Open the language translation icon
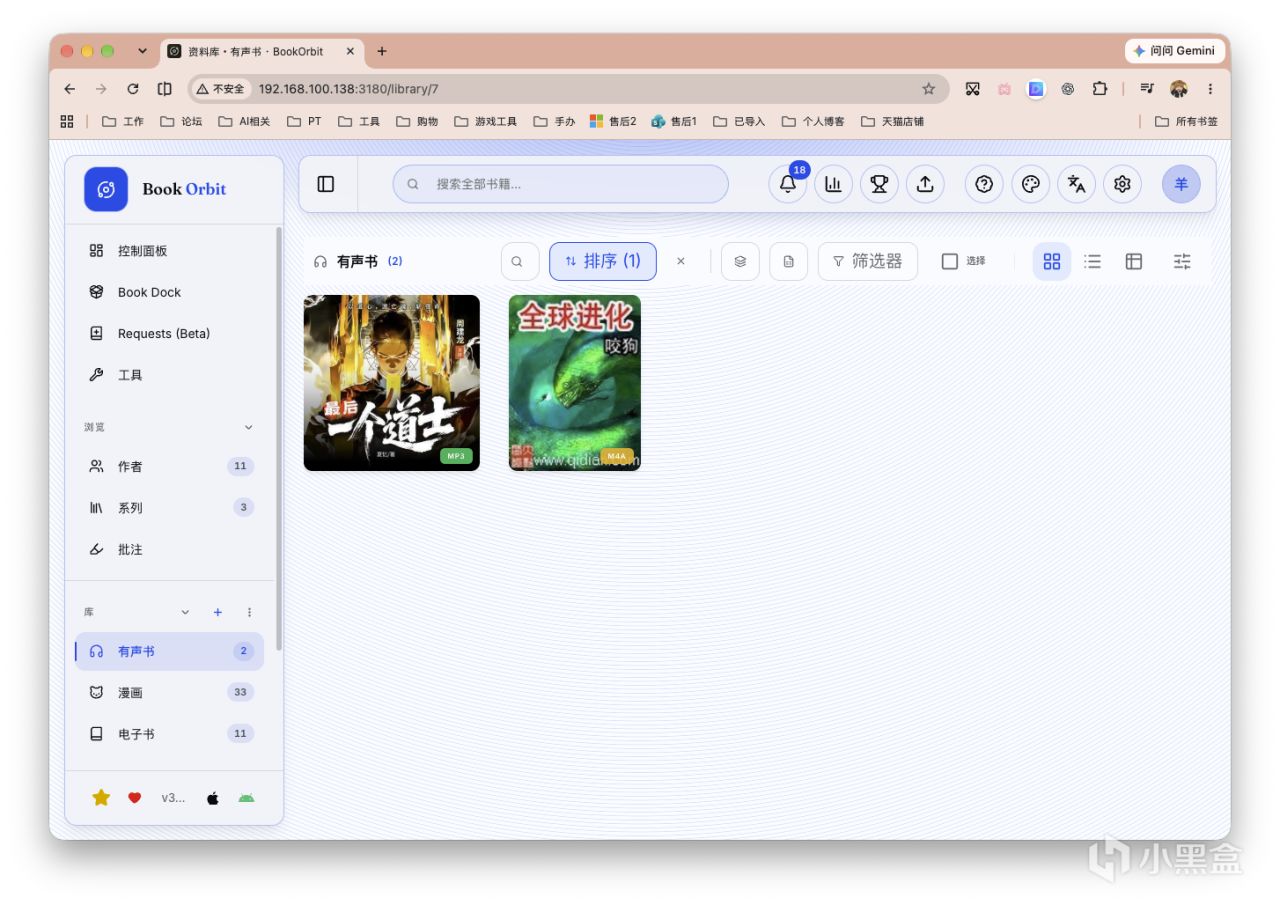Screen dimensions: 1280x905 pos(1076,184)
